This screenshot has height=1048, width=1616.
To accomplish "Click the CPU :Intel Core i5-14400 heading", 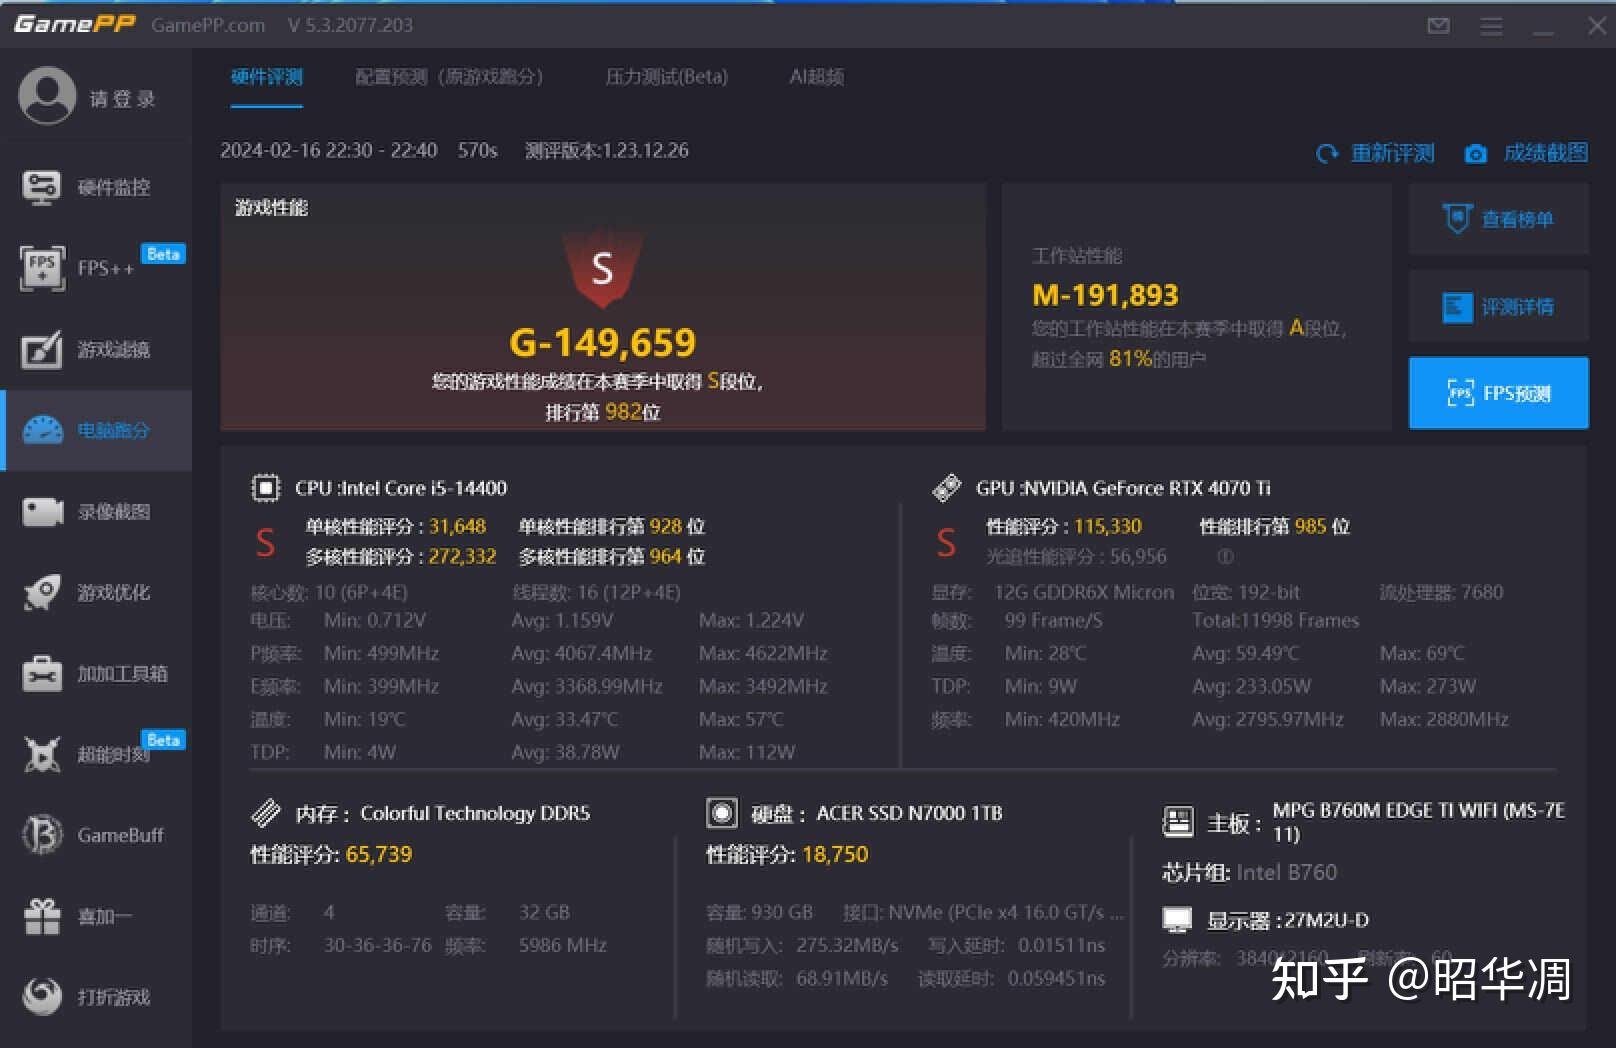I will pos(401,488).
